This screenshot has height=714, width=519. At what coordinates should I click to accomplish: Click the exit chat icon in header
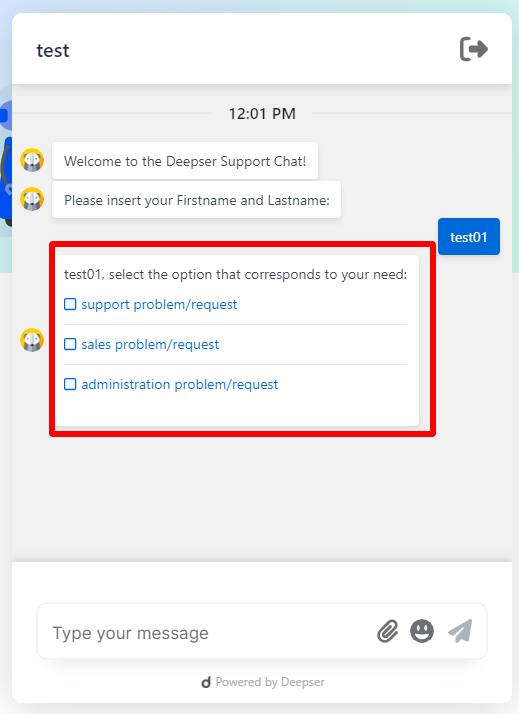[473, 49]
